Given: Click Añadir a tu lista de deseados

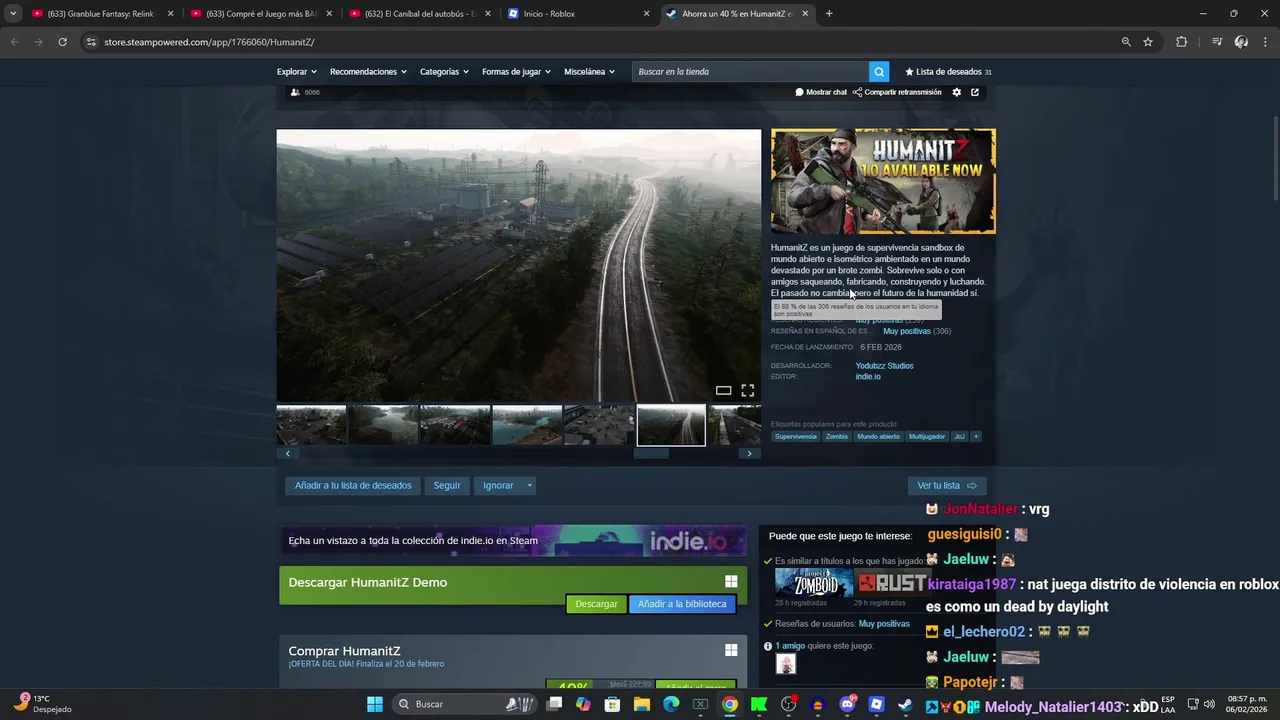Looking at the screenshot, I should [x=353, y=486].
